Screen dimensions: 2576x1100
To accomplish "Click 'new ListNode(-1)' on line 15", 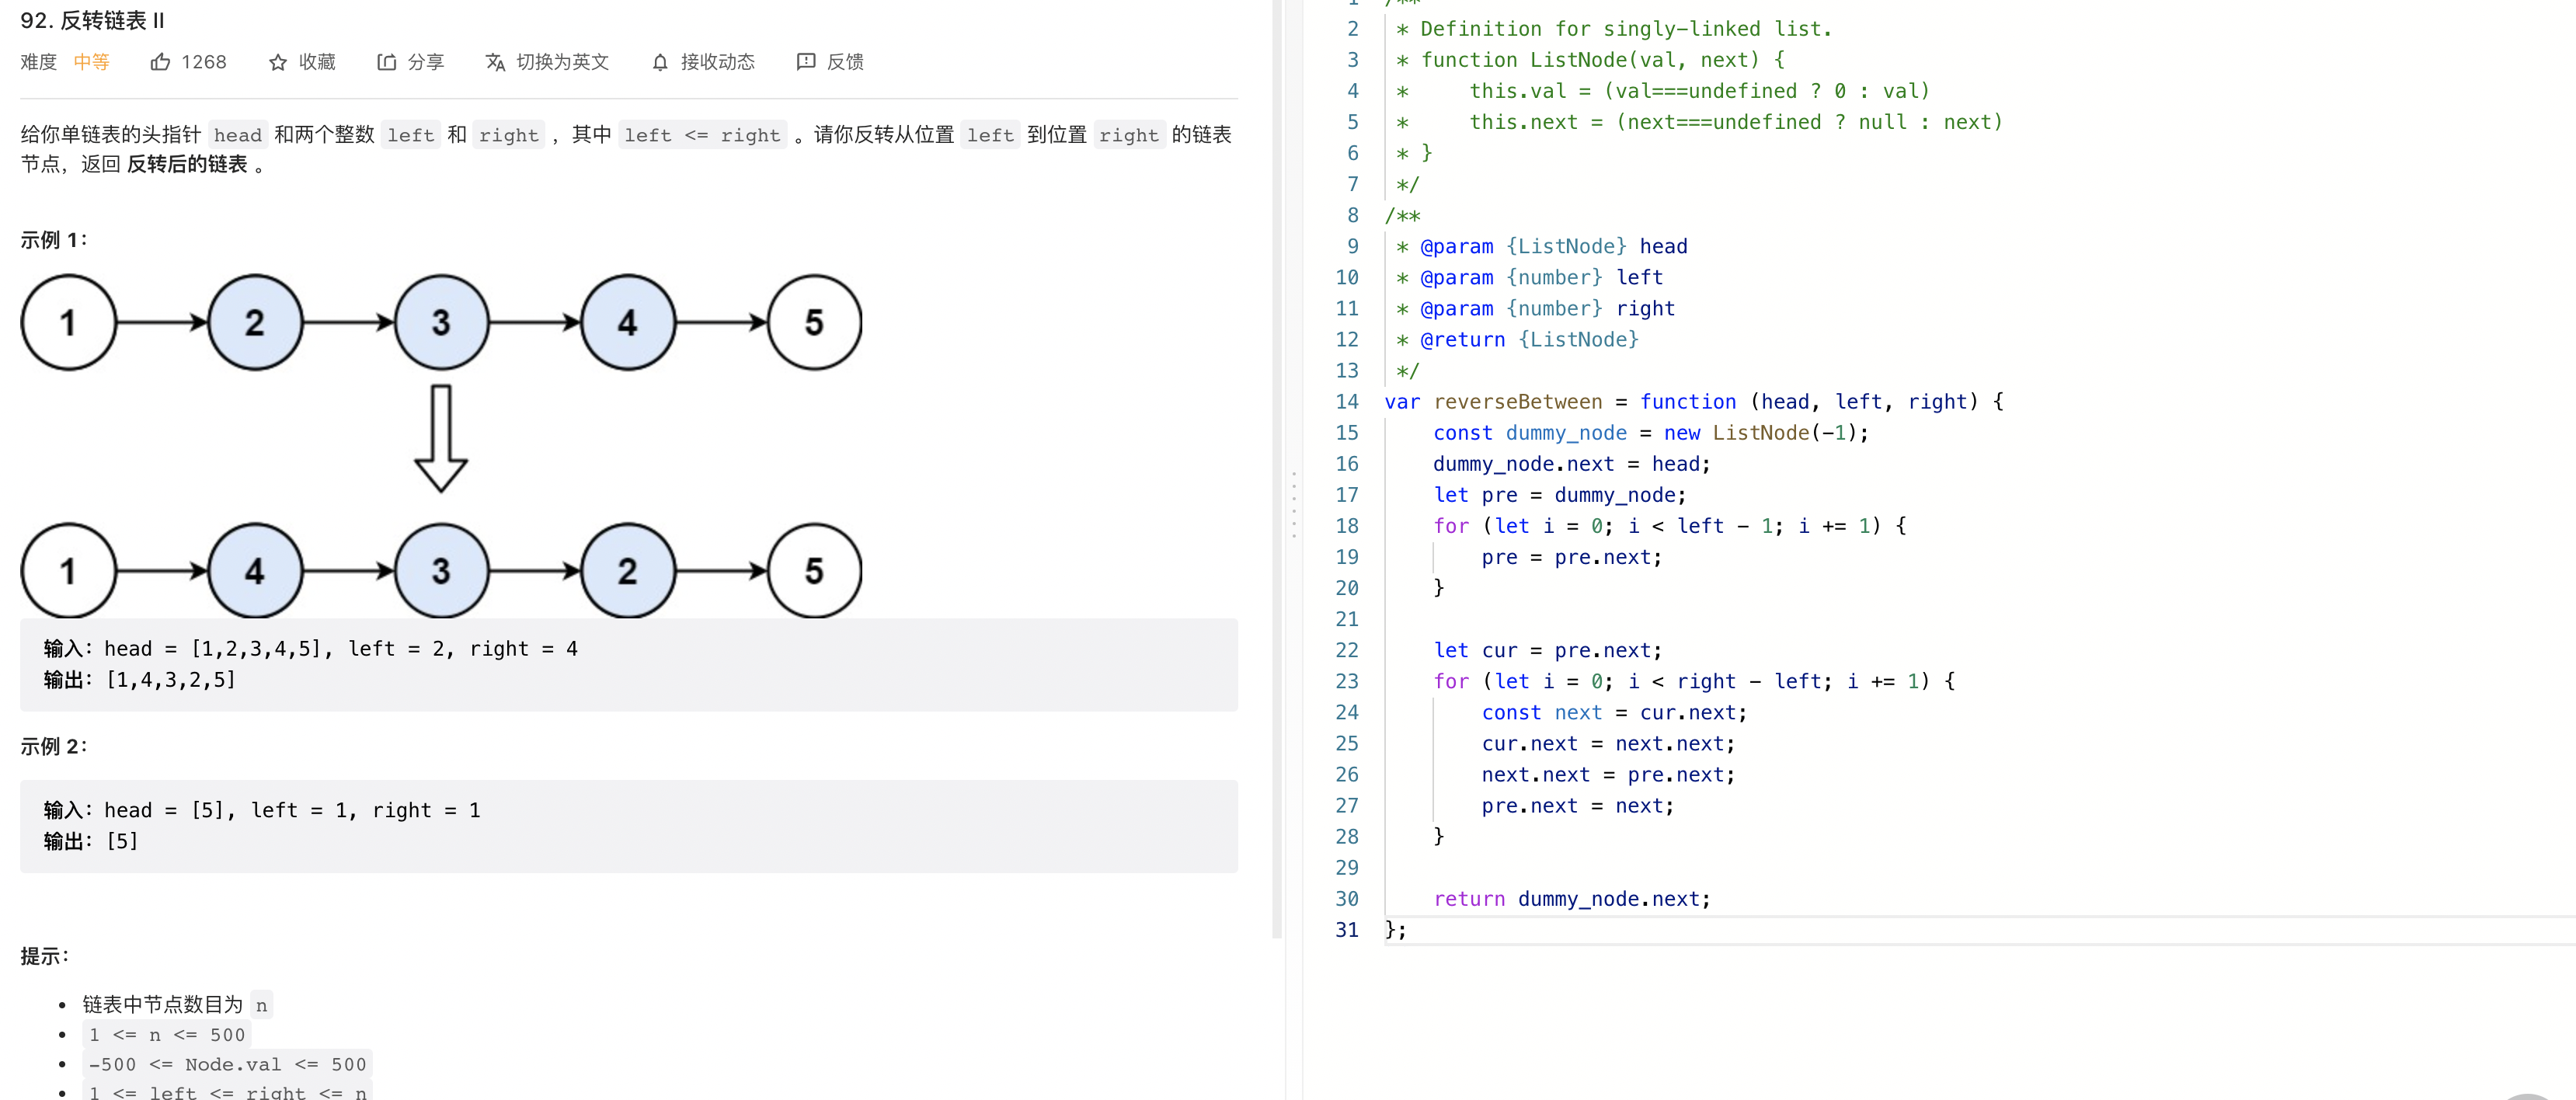I will (1760, 433).
